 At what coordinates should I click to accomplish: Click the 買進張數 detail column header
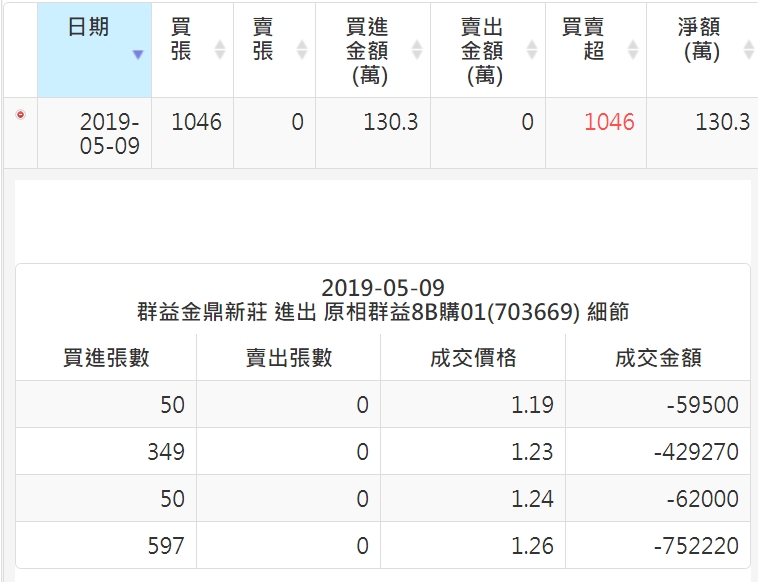(106, 358)
